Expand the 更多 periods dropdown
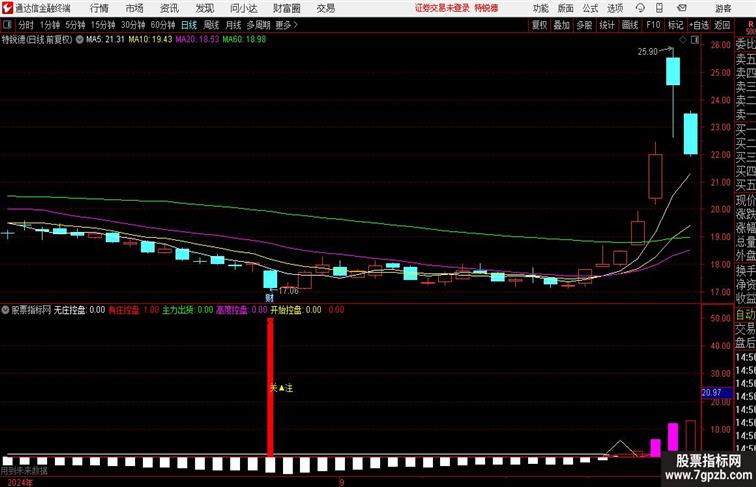The height and width of the screenshot is (487, 756). pos(286,25)
